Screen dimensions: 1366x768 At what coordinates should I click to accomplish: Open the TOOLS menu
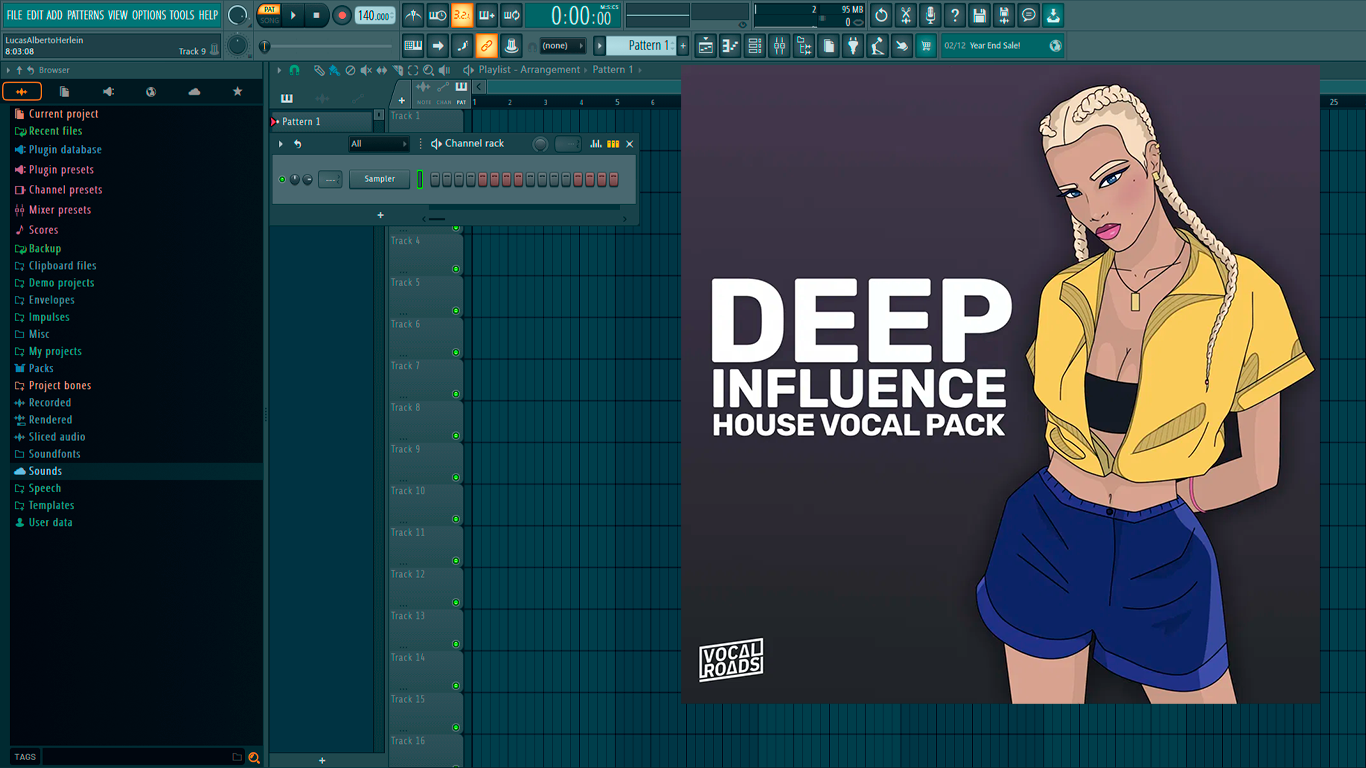pos(182,15)
